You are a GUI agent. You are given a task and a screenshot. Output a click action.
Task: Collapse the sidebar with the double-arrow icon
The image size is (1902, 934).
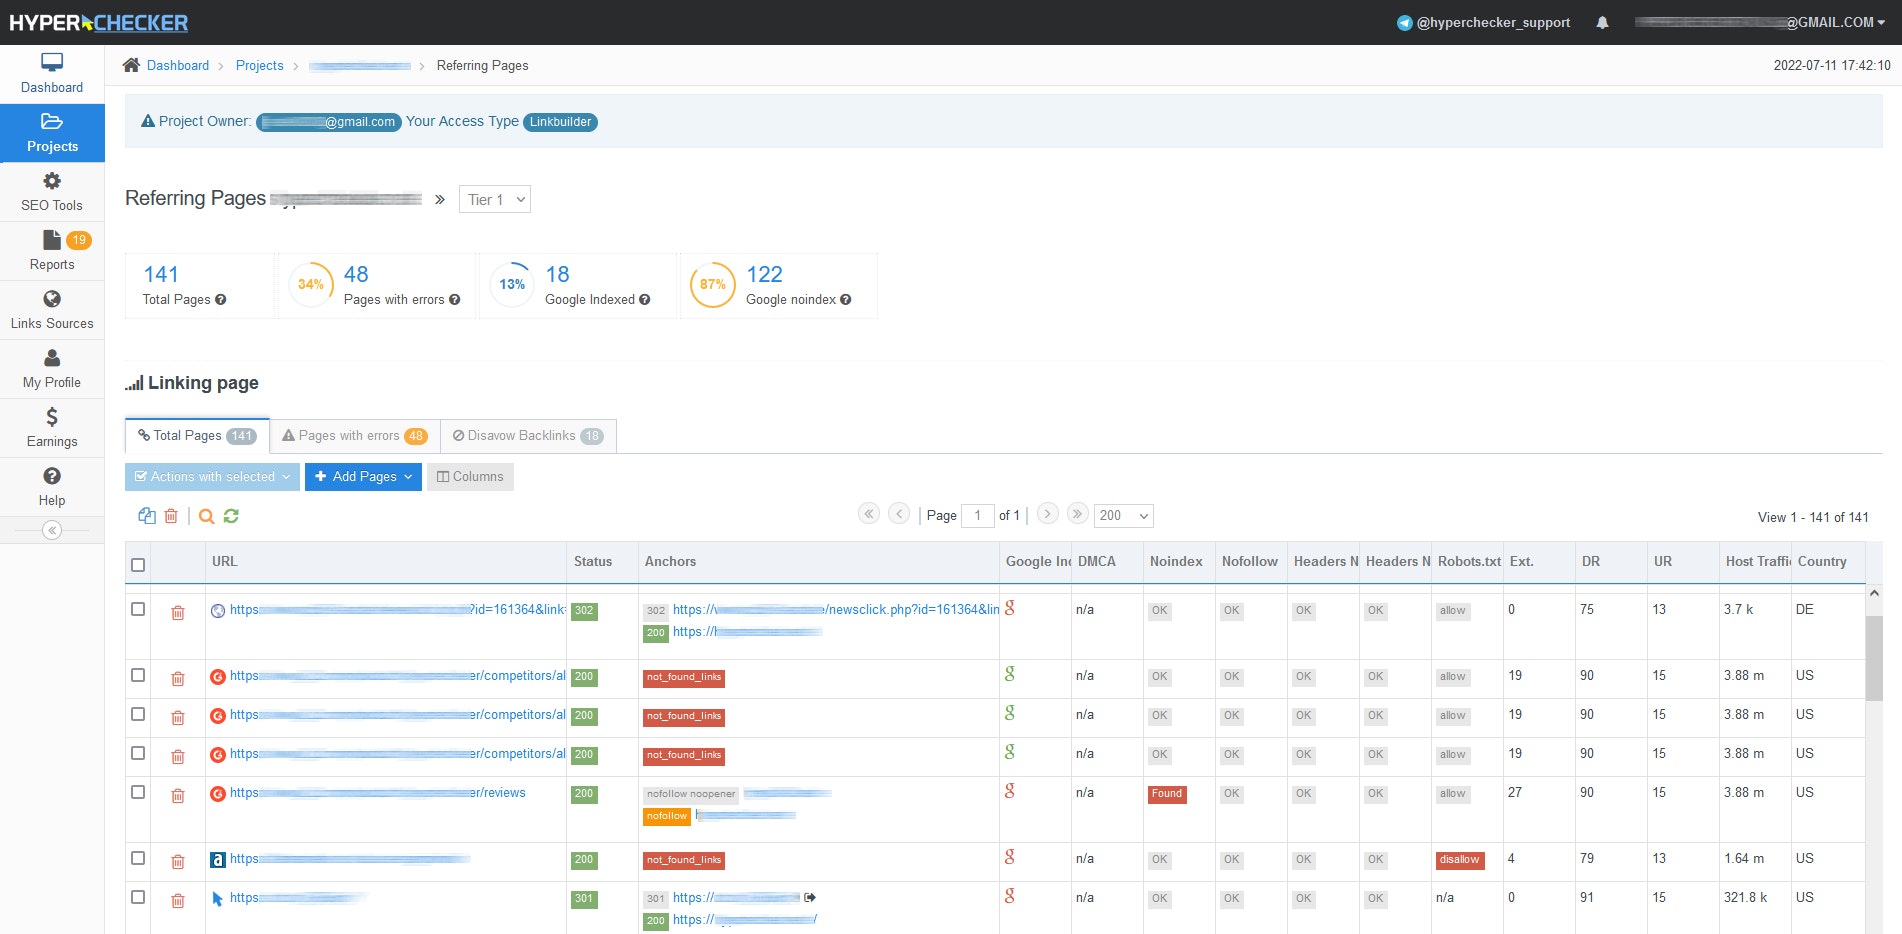pos(52,530)
